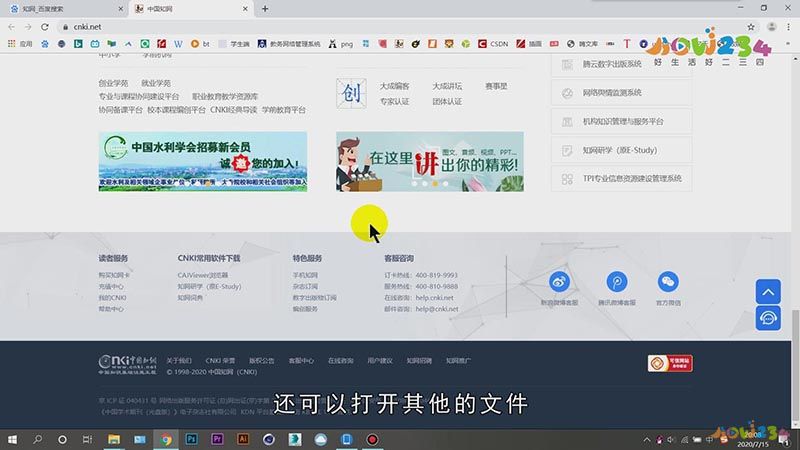Viewport: 800px width, 450px height.
Task: Click the back-to-top arrow button
Action: pos(768,292)
